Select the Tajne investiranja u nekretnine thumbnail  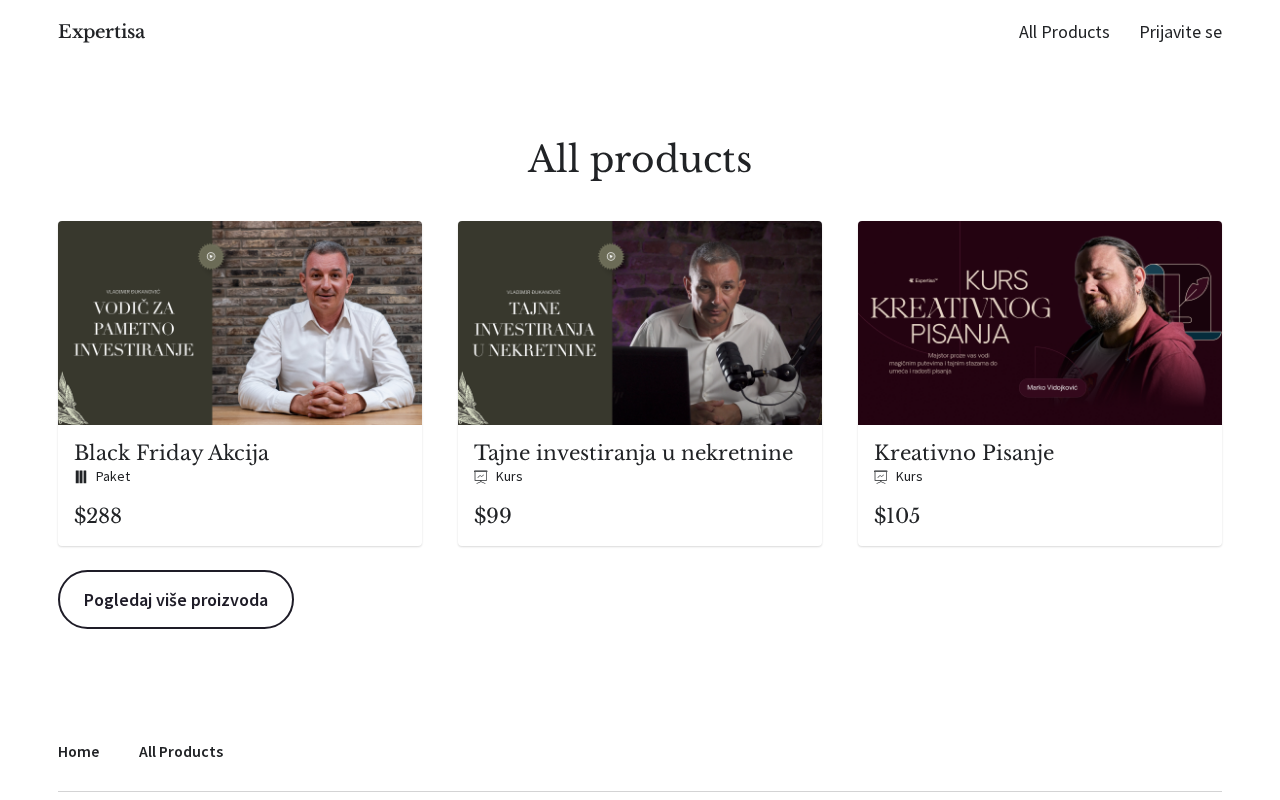[x=640, y=323]
